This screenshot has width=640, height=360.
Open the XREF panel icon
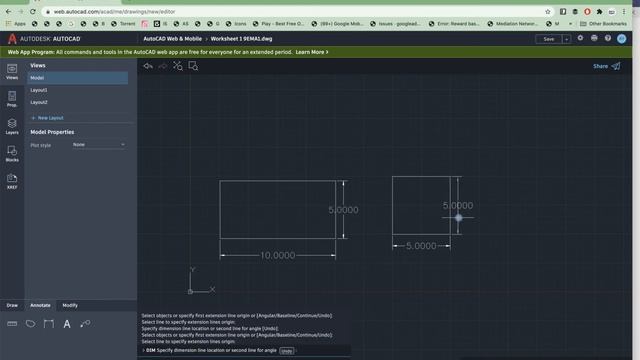(12, 181)
